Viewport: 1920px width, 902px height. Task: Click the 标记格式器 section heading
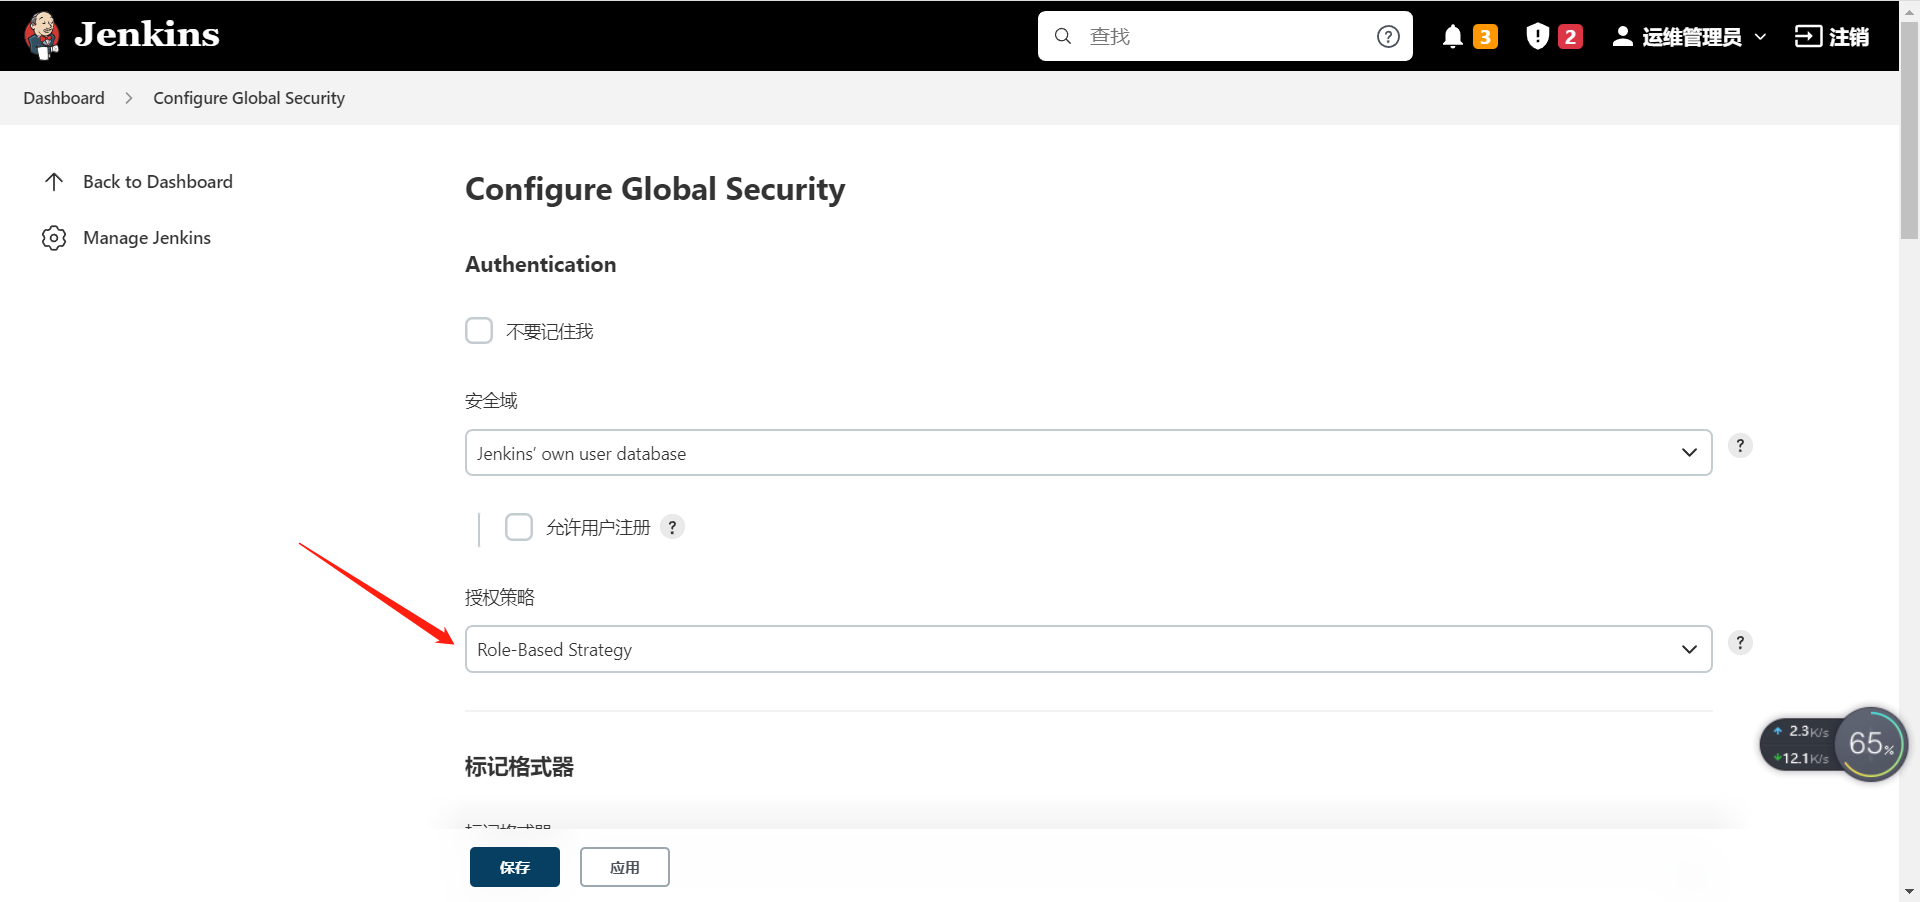519,767
